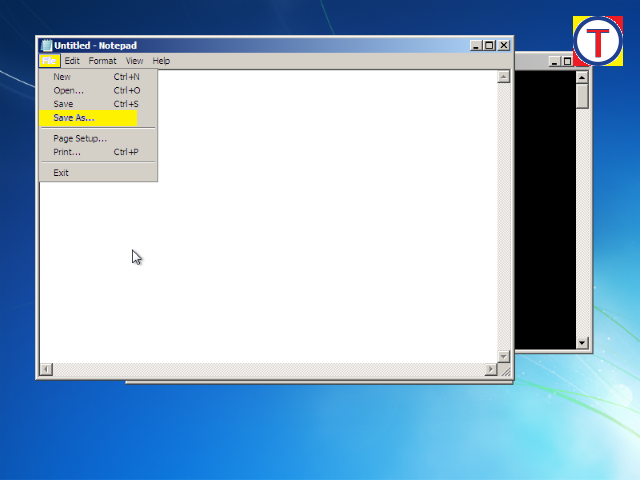Choose Print... from the File menu
Viewport: 640px width, 480px height.
(98, 152)
